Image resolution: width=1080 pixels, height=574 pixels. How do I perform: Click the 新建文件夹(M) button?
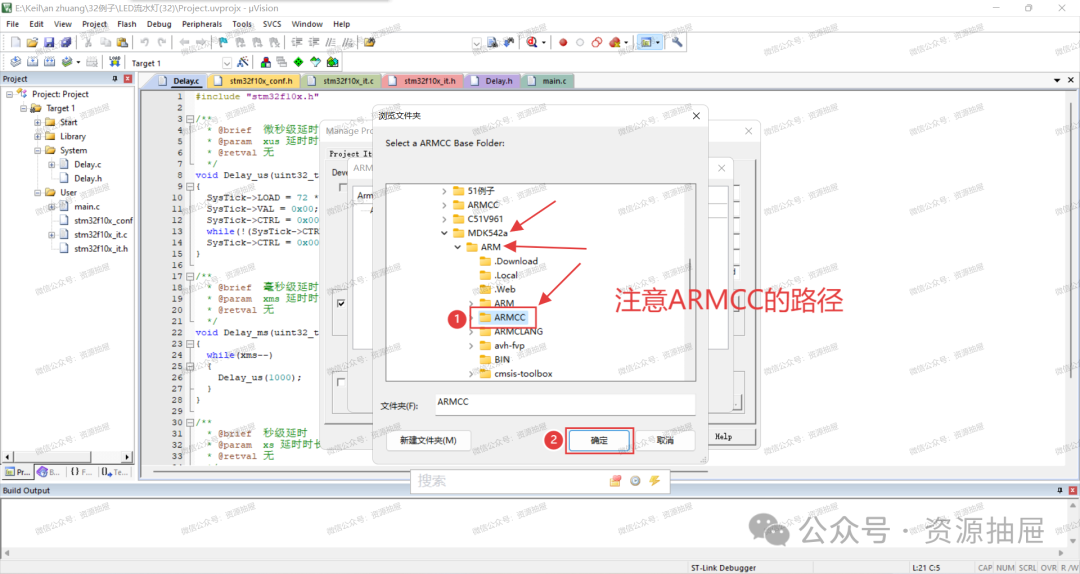428,440
